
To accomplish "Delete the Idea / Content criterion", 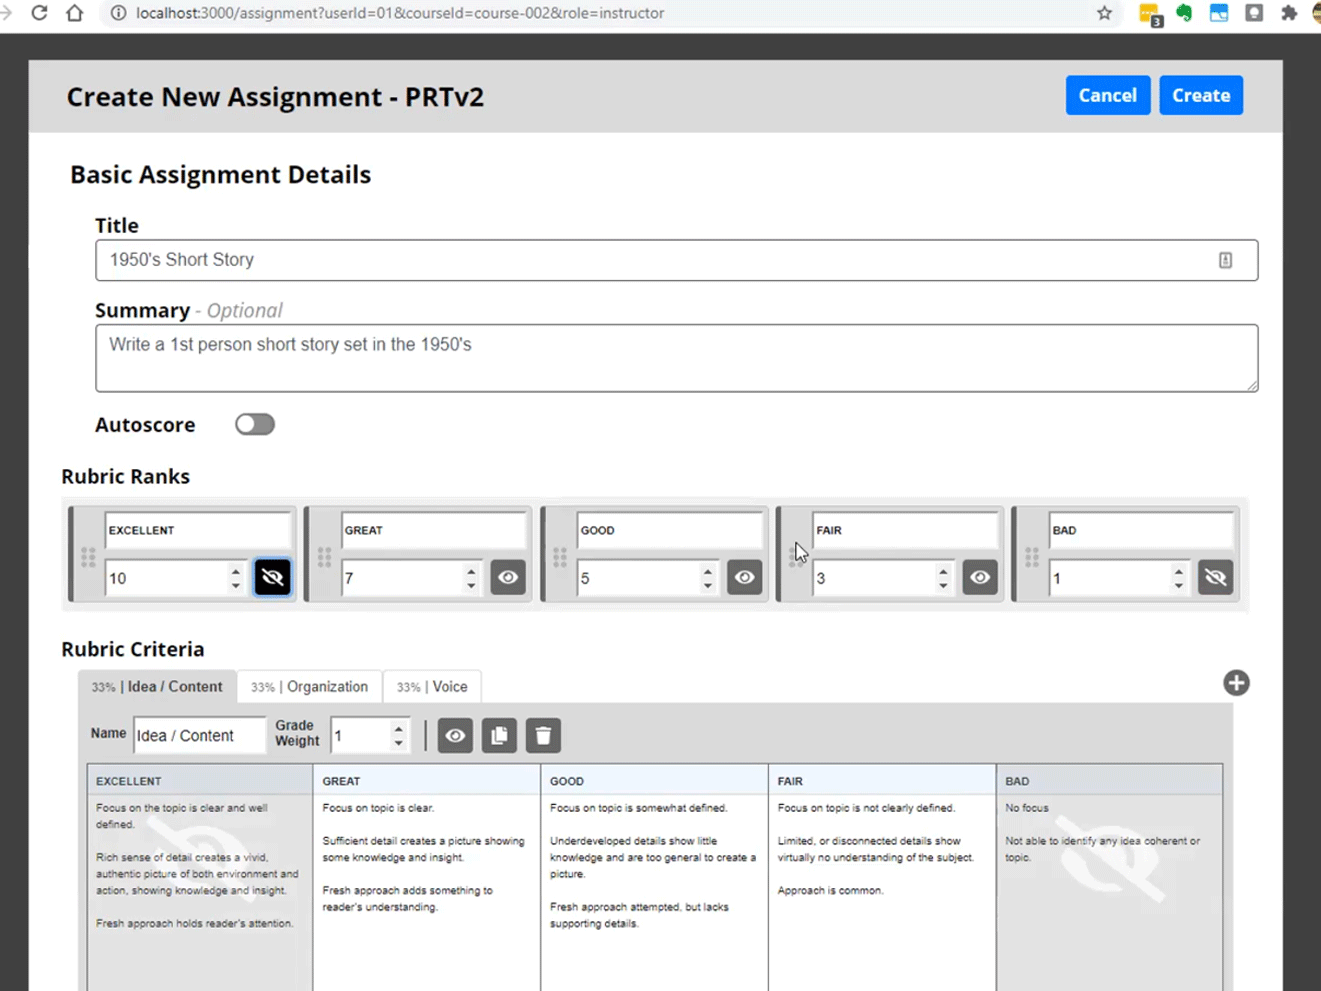I will tap(543, 736).
